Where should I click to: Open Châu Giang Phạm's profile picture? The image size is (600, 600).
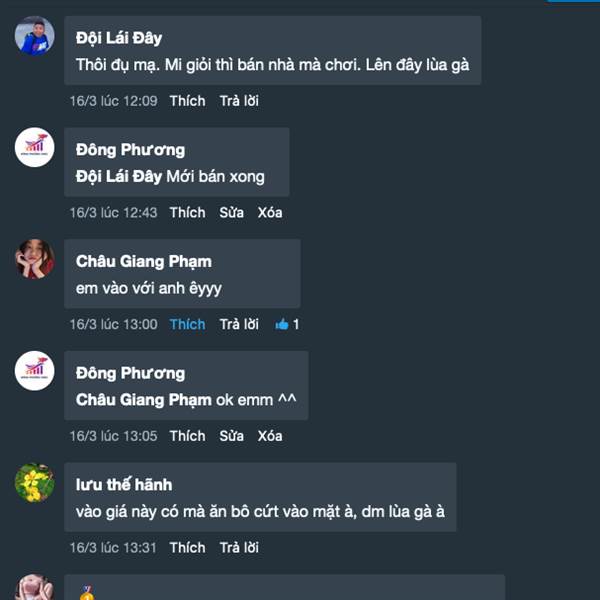(x=34, y=259)
